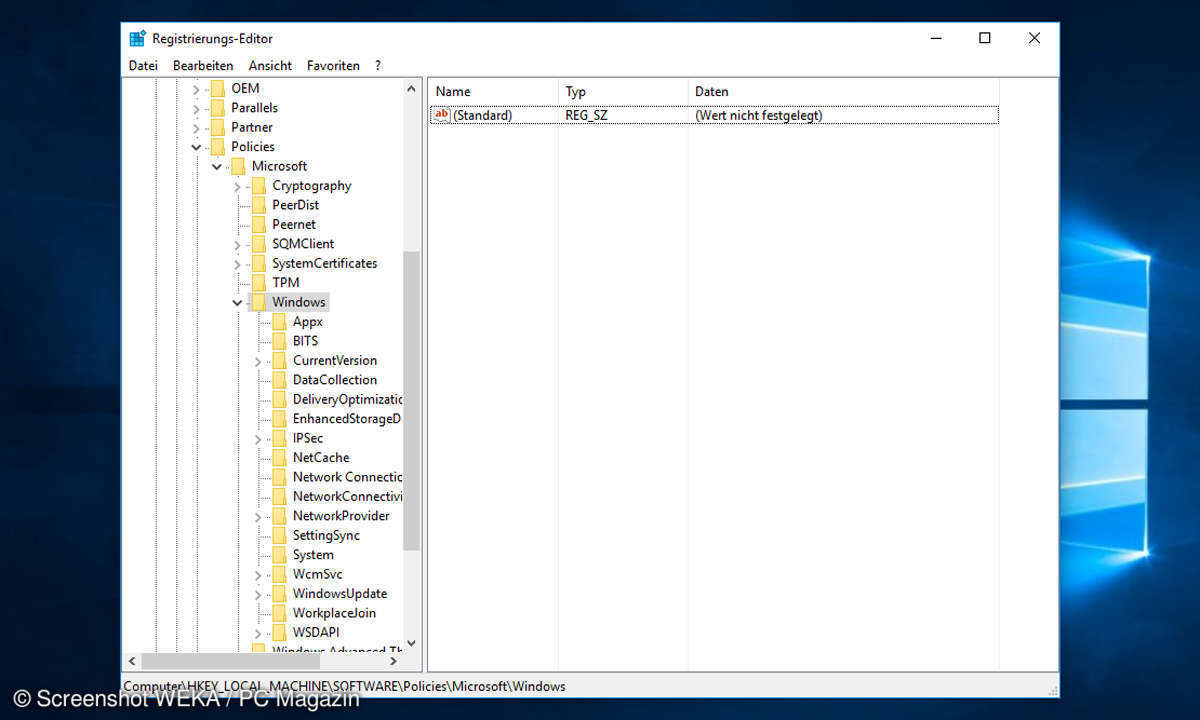Image resolution: width=1200 pixels, height=720 pixels.
Task: Click the folder icon beside Appx
Action: pyautogui.click(x=279, y=322)
